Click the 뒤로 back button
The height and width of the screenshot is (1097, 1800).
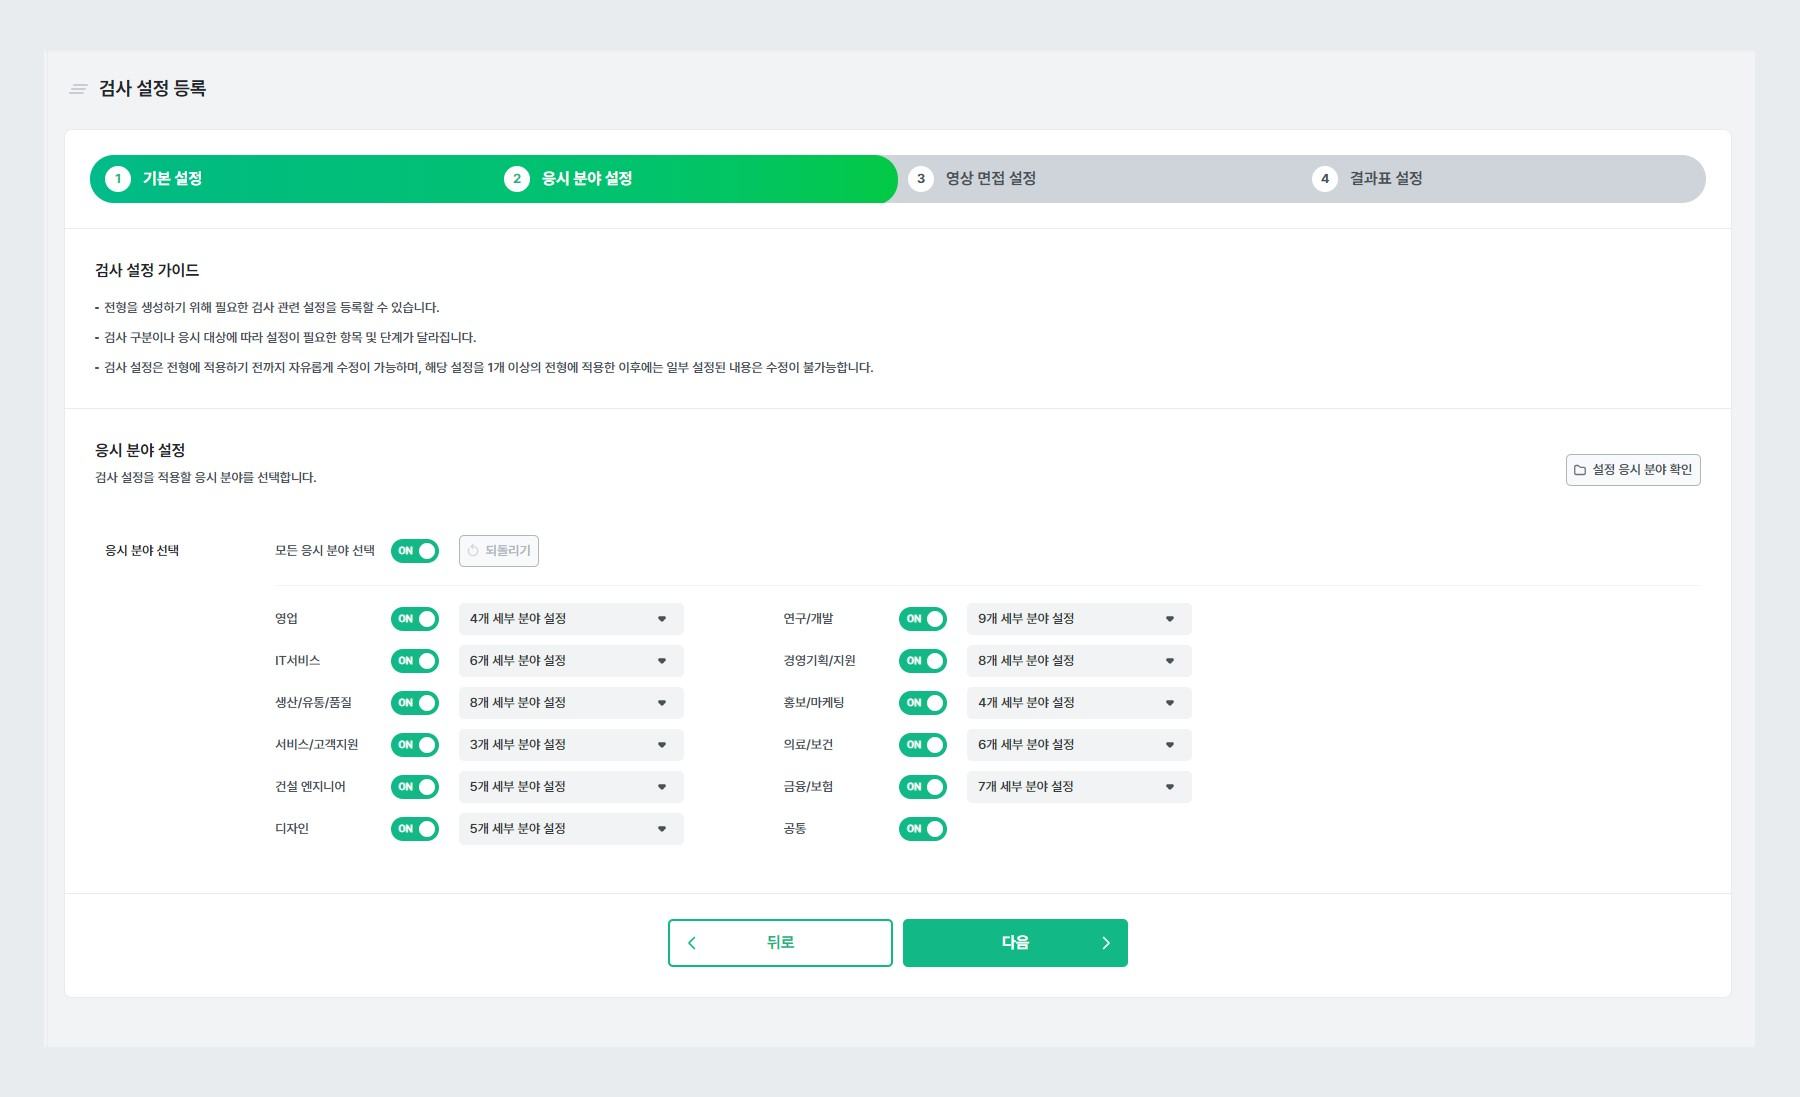780,943
